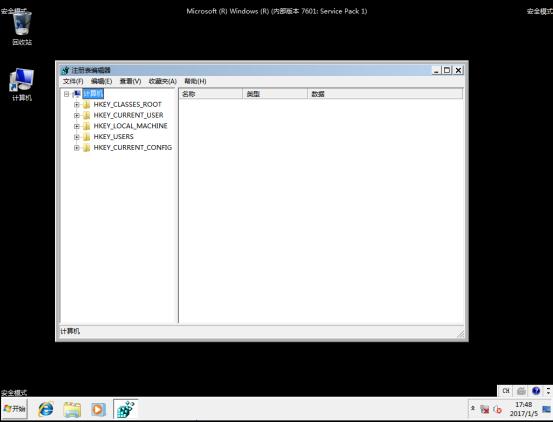The image size is (553, 422).
Task: Open the Recycle Bin desktop icon
Action: 22,28
